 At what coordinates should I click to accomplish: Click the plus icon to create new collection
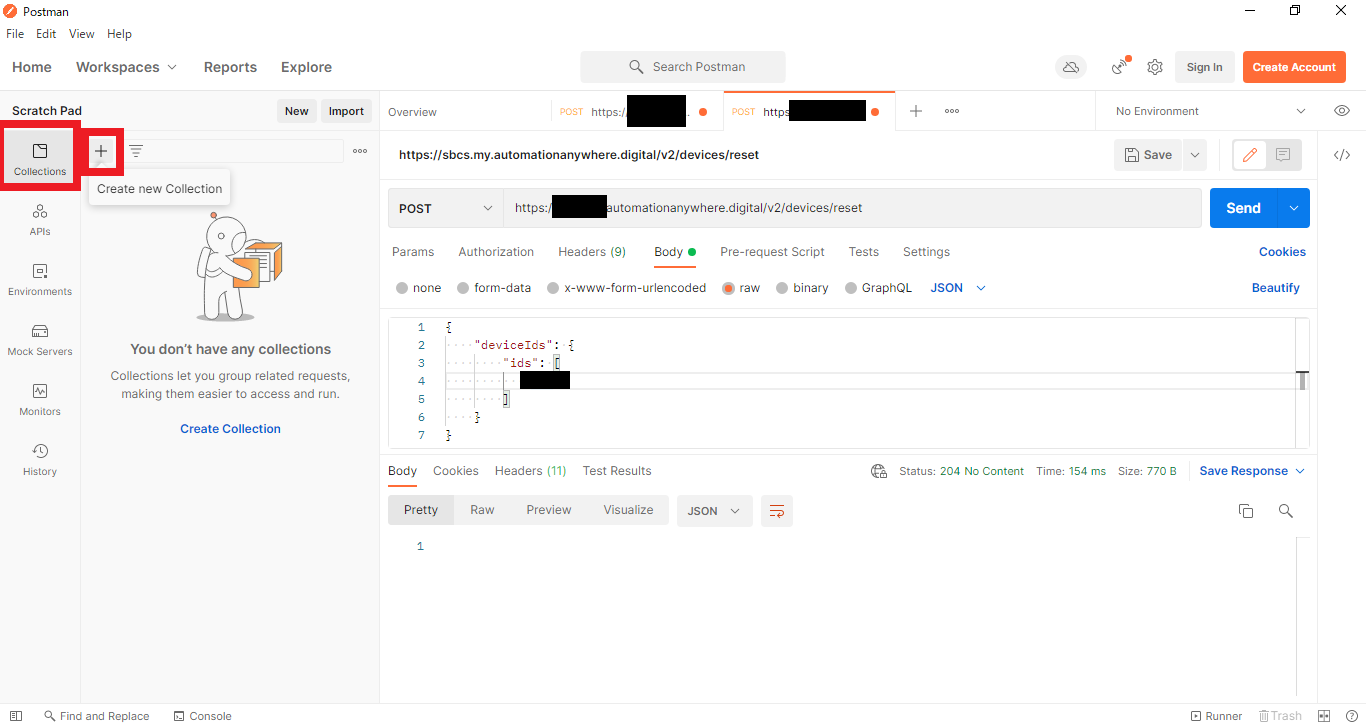(x=101, y=151)
